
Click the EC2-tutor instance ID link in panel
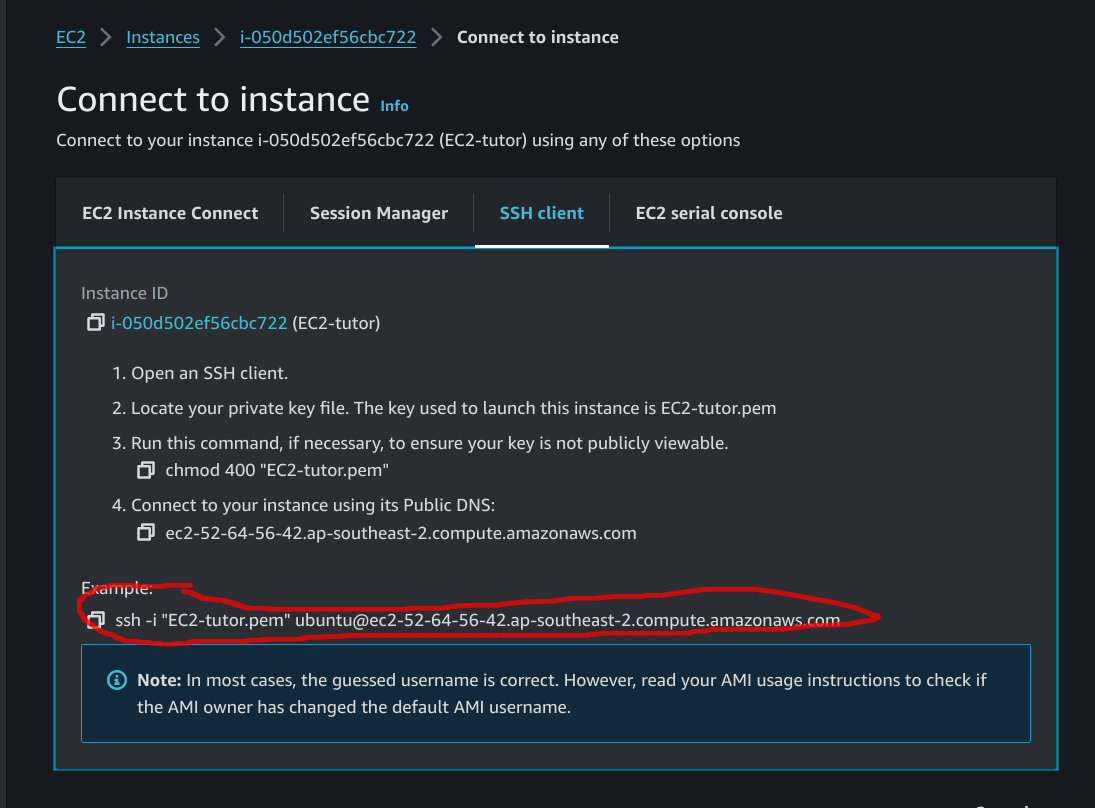[x=200, y=323]
